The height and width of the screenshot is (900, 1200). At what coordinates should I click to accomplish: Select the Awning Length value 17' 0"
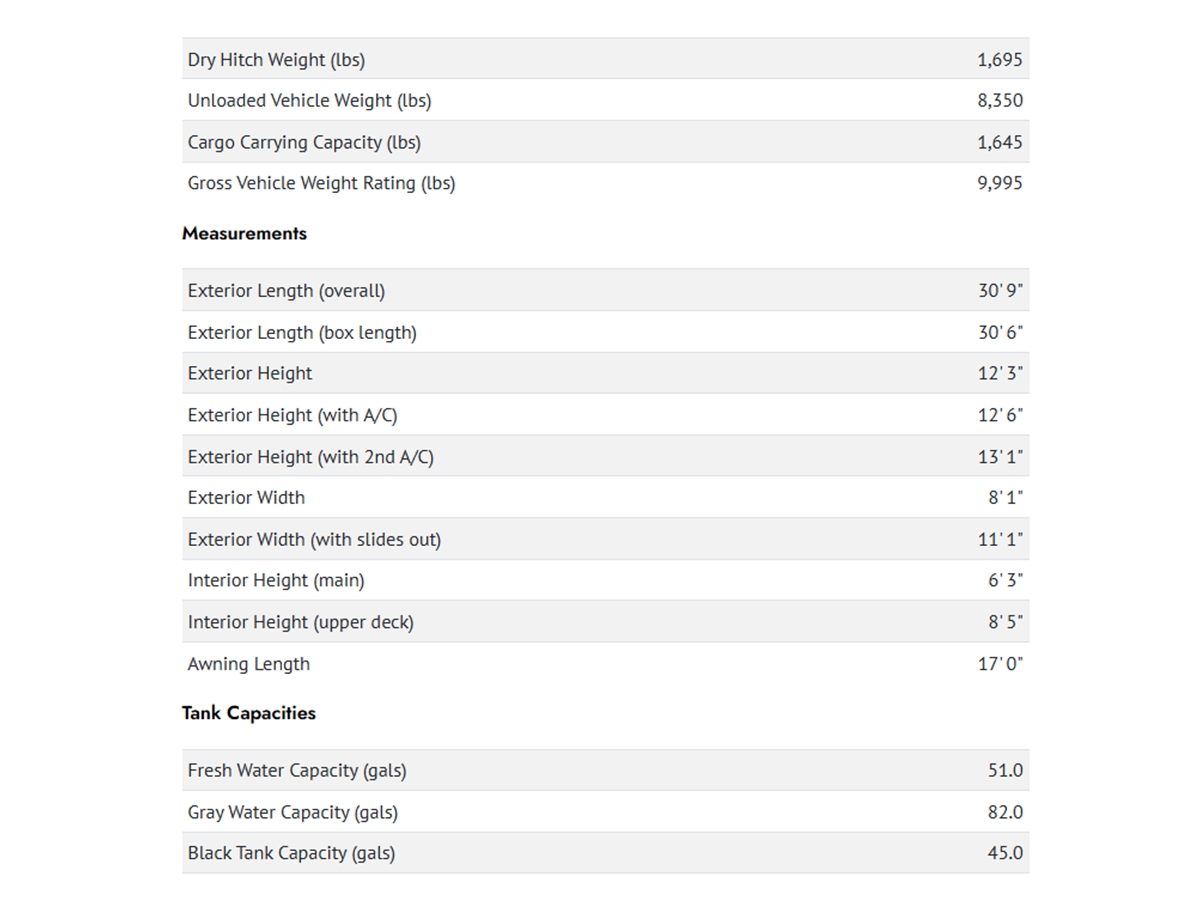(1000, 664)
